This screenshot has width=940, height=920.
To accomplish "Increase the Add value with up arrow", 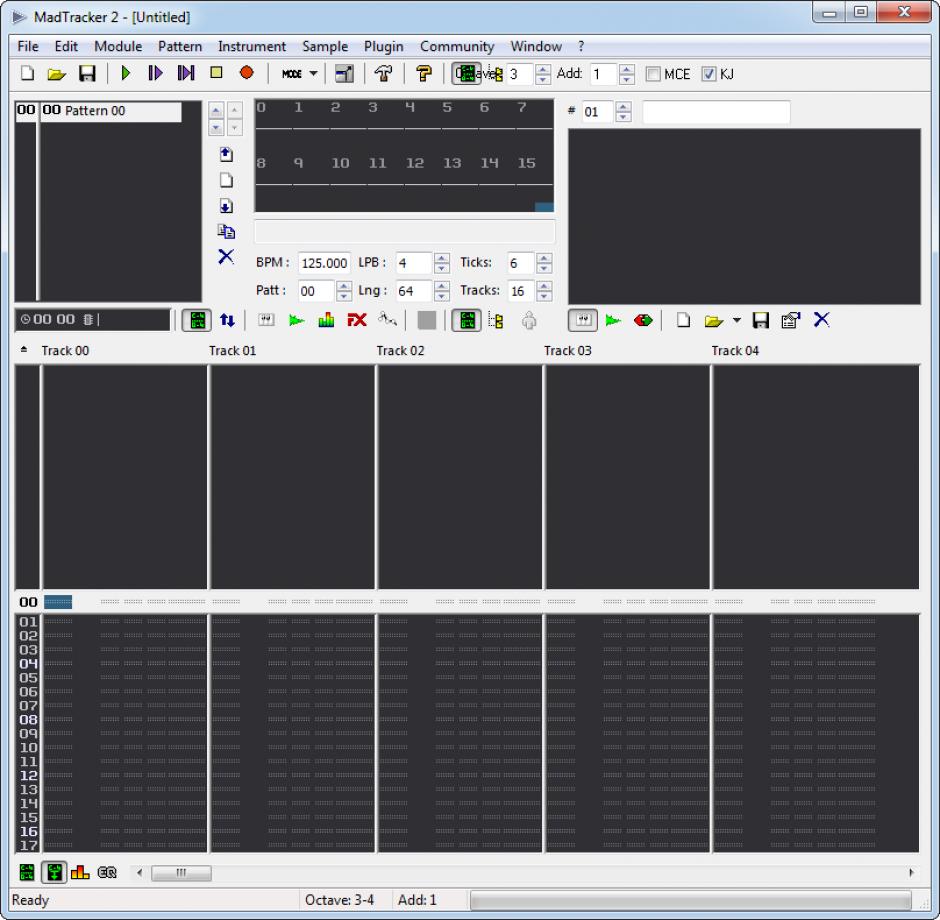I will point(626,70).
